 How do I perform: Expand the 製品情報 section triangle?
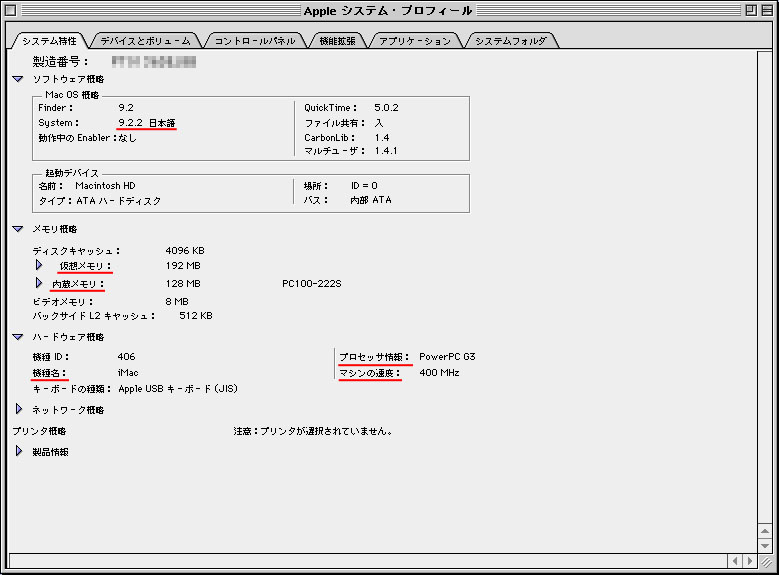click(x=19, y=451)
